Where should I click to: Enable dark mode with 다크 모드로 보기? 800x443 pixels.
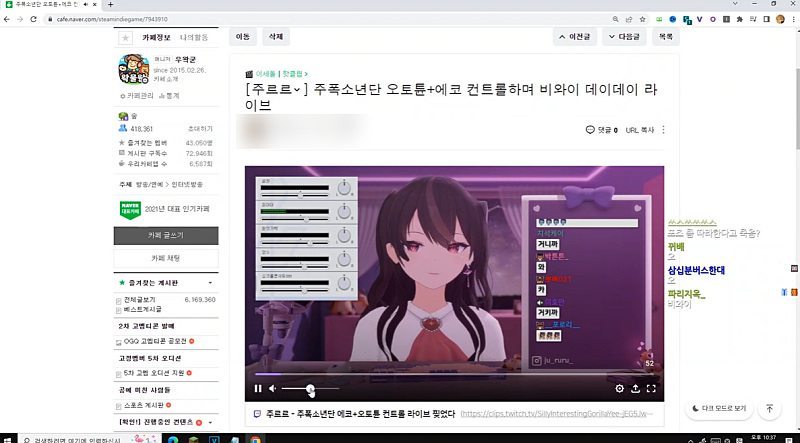pos(719,408)
